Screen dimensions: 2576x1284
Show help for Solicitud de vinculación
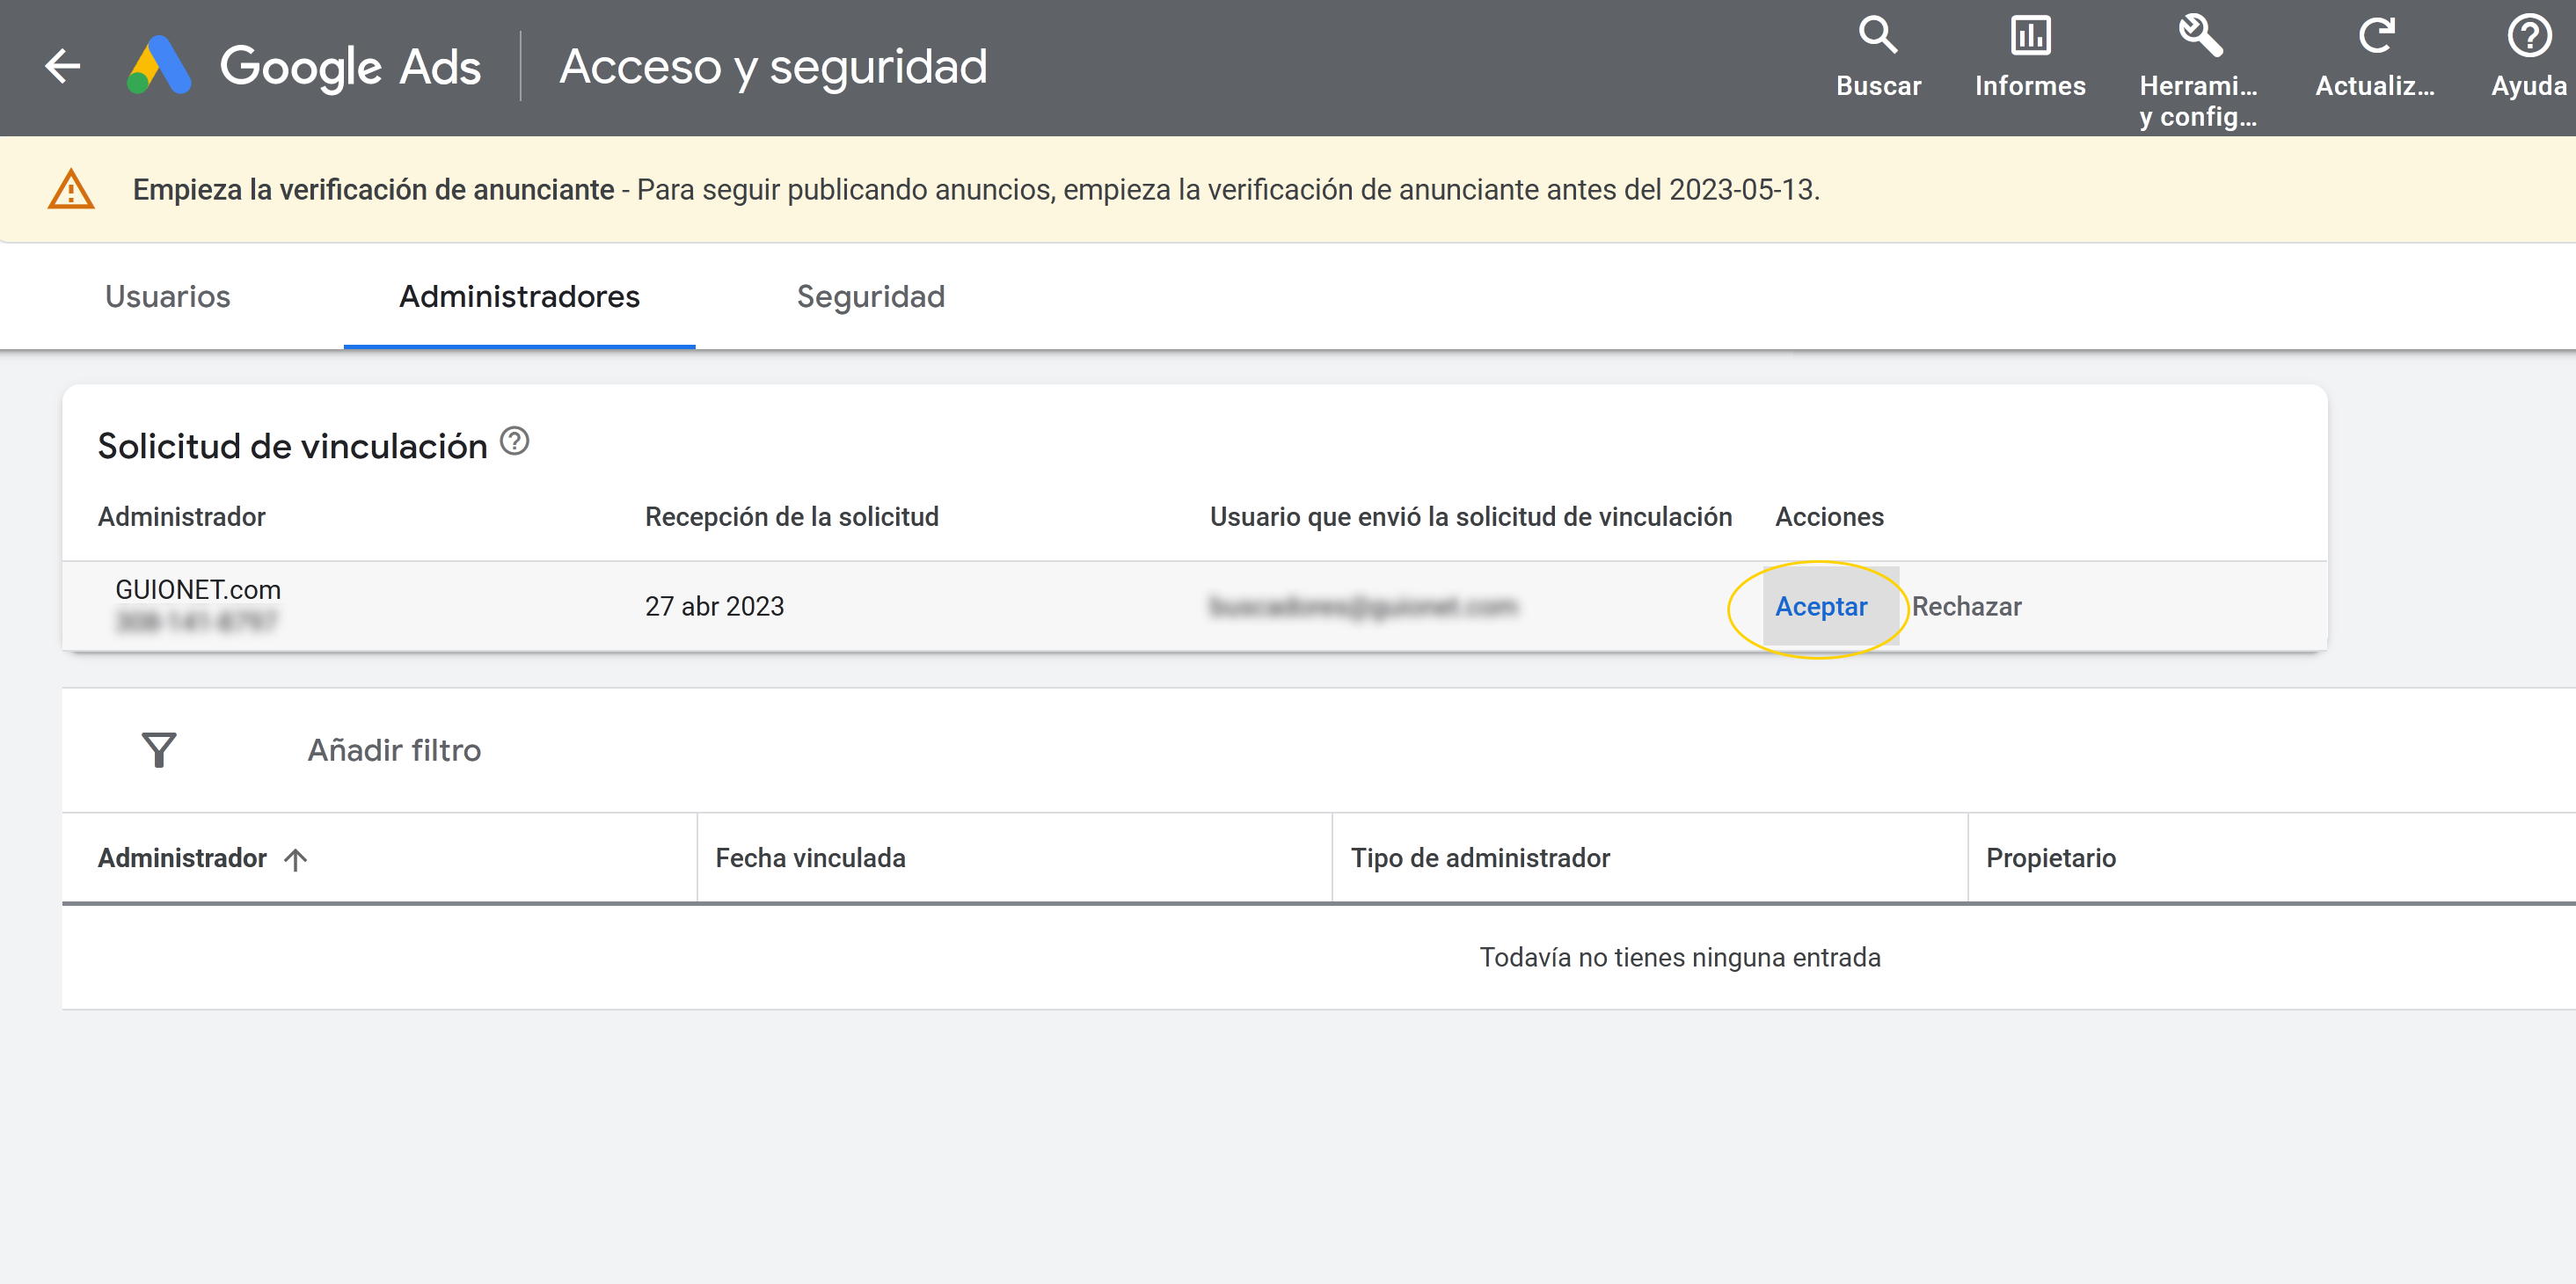(x=514, y=441)
